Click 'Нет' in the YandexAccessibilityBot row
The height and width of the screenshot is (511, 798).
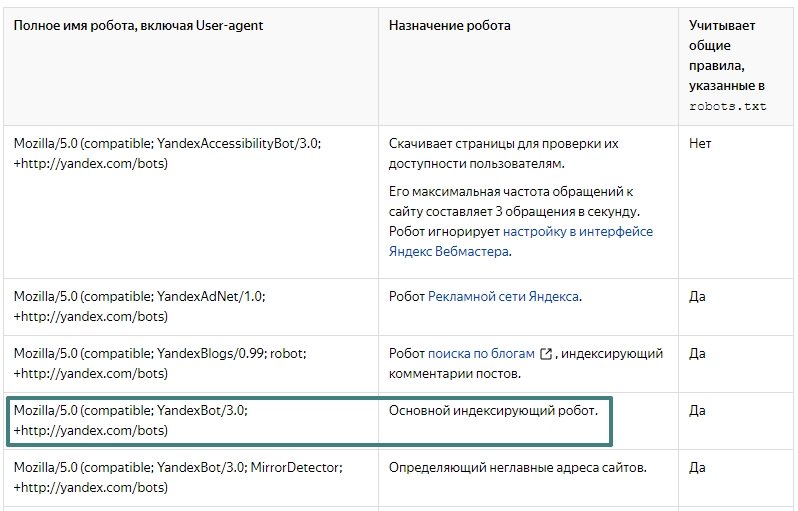[x=699, y=144]
